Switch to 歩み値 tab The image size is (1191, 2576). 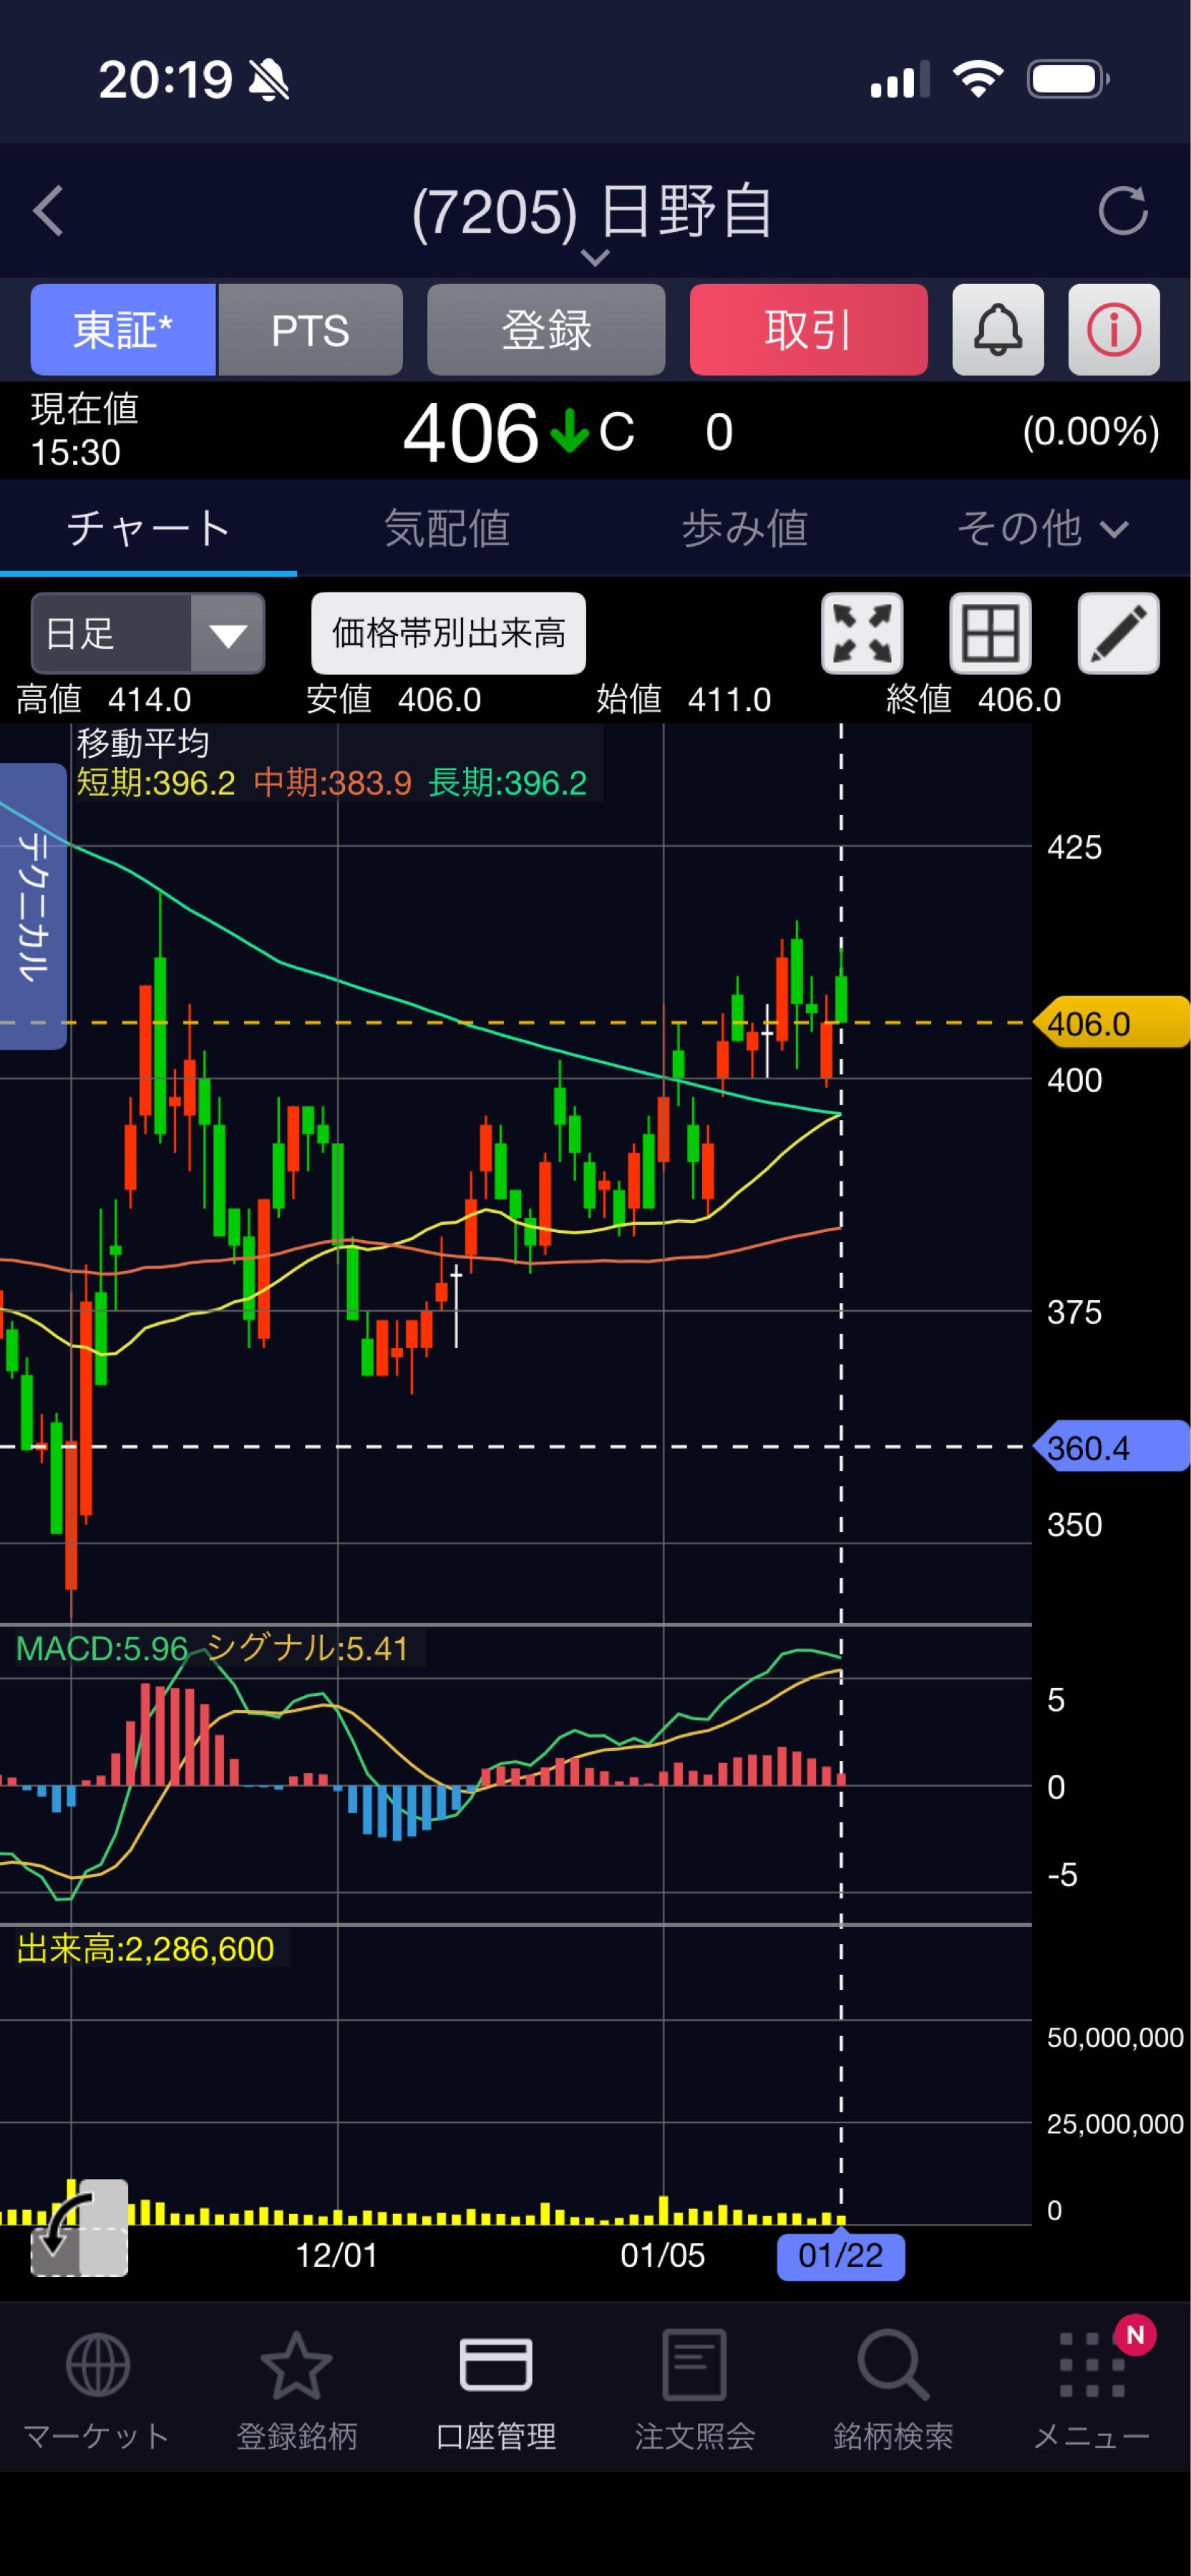coord(744,528)
